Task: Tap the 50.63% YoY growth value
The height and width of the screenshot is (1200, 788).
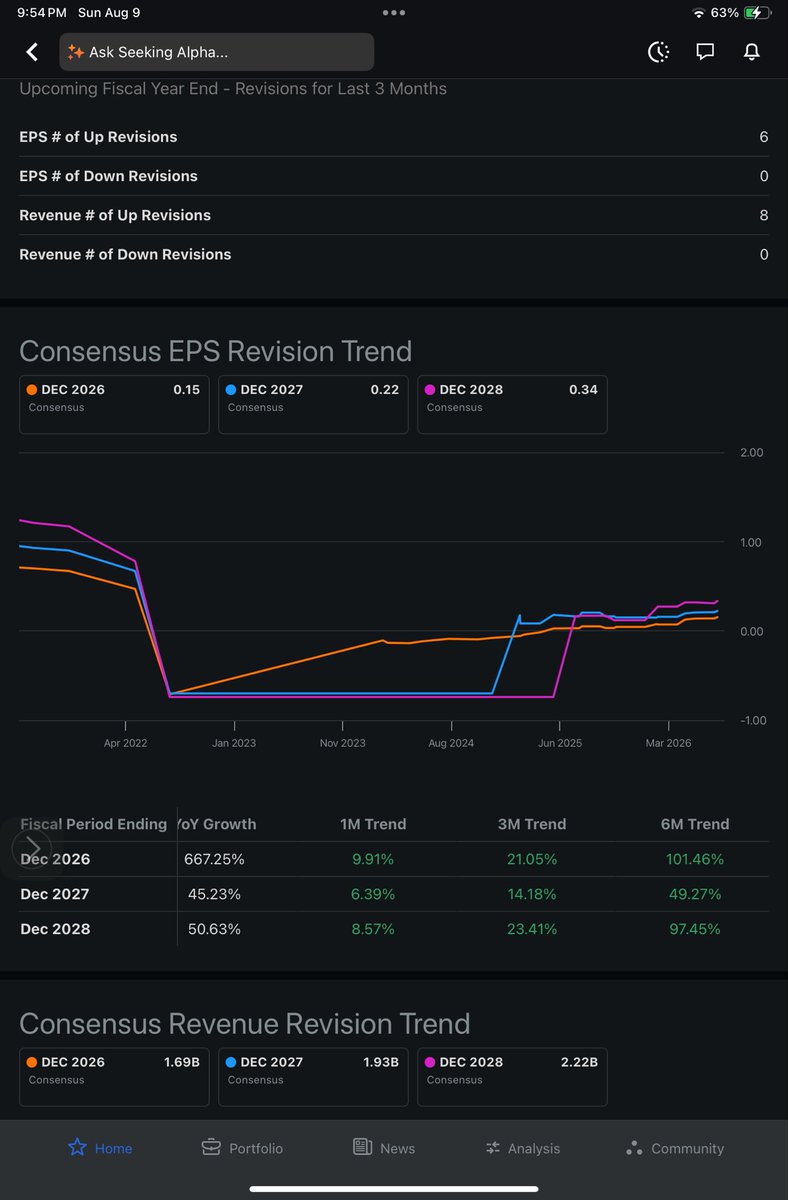Action: pos(214,929)
